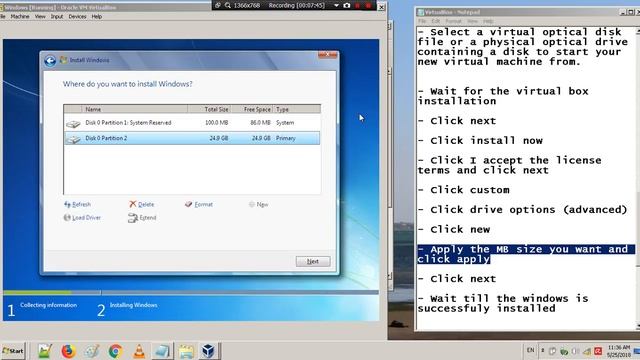Open the File menu in Notepad
Screen dimensions: 640x360
tap(422, 21)
